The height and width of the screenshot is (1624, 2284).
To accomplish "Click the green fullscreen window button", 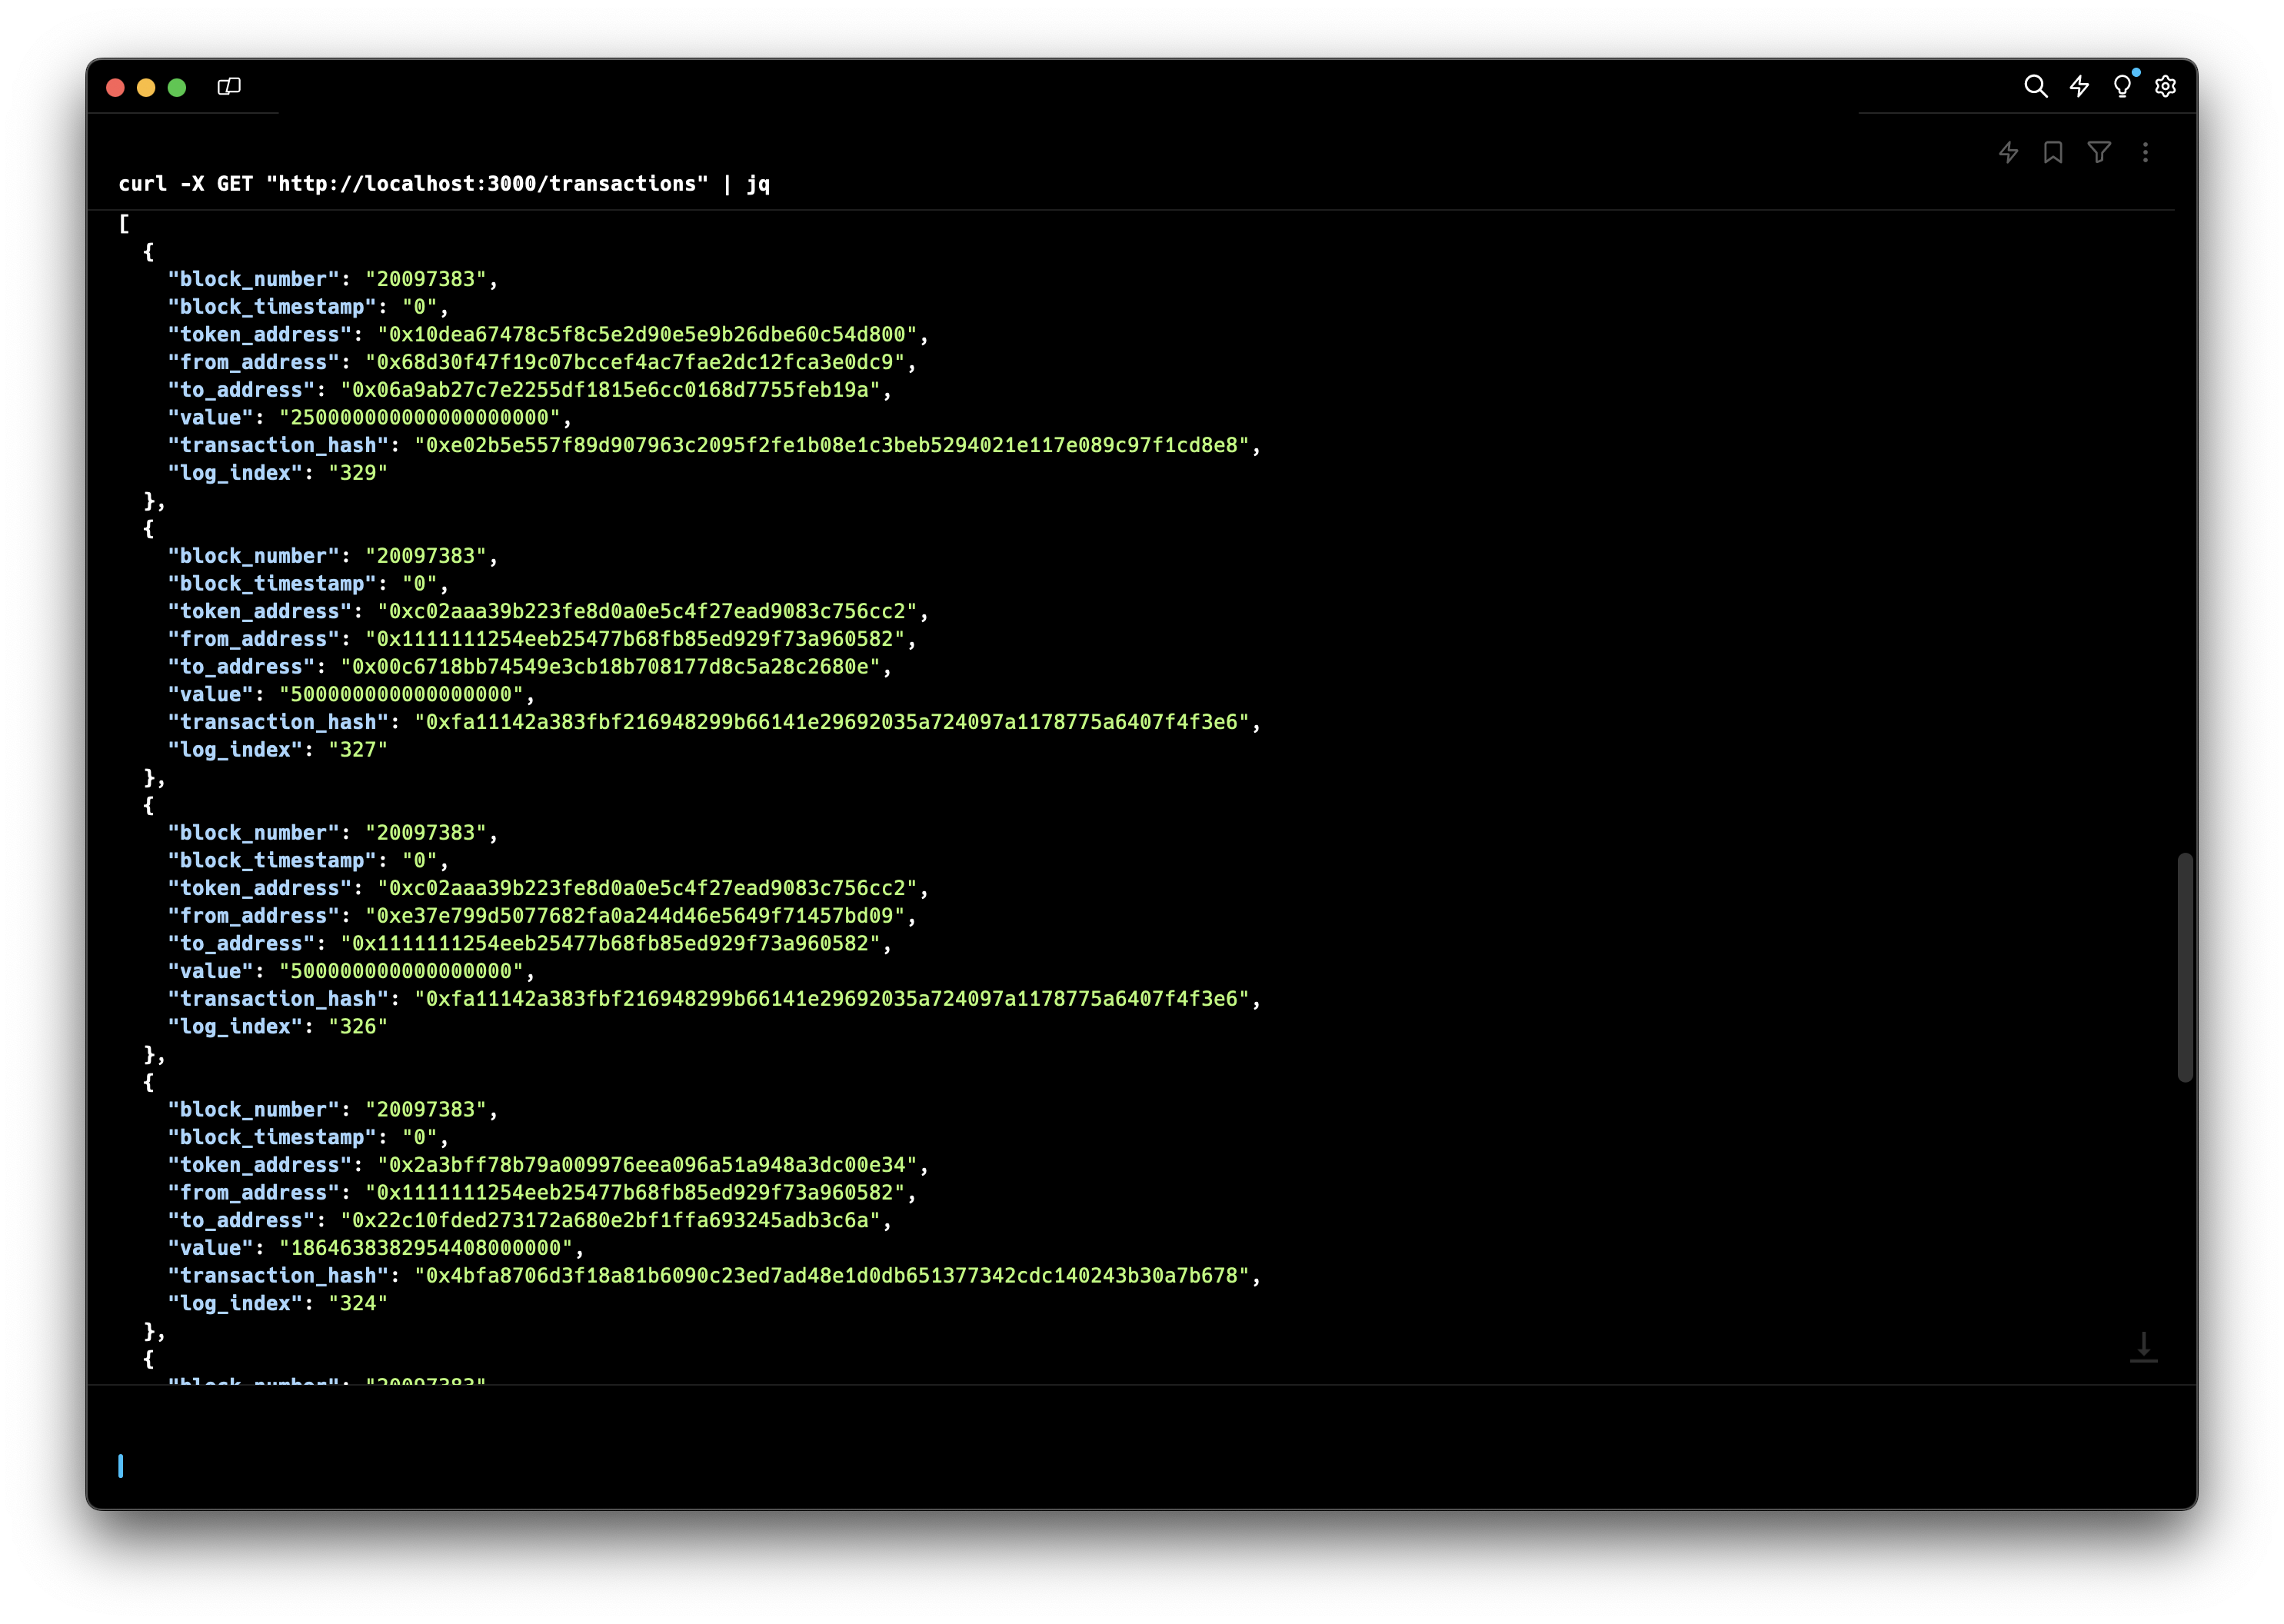I will point(177,88).
